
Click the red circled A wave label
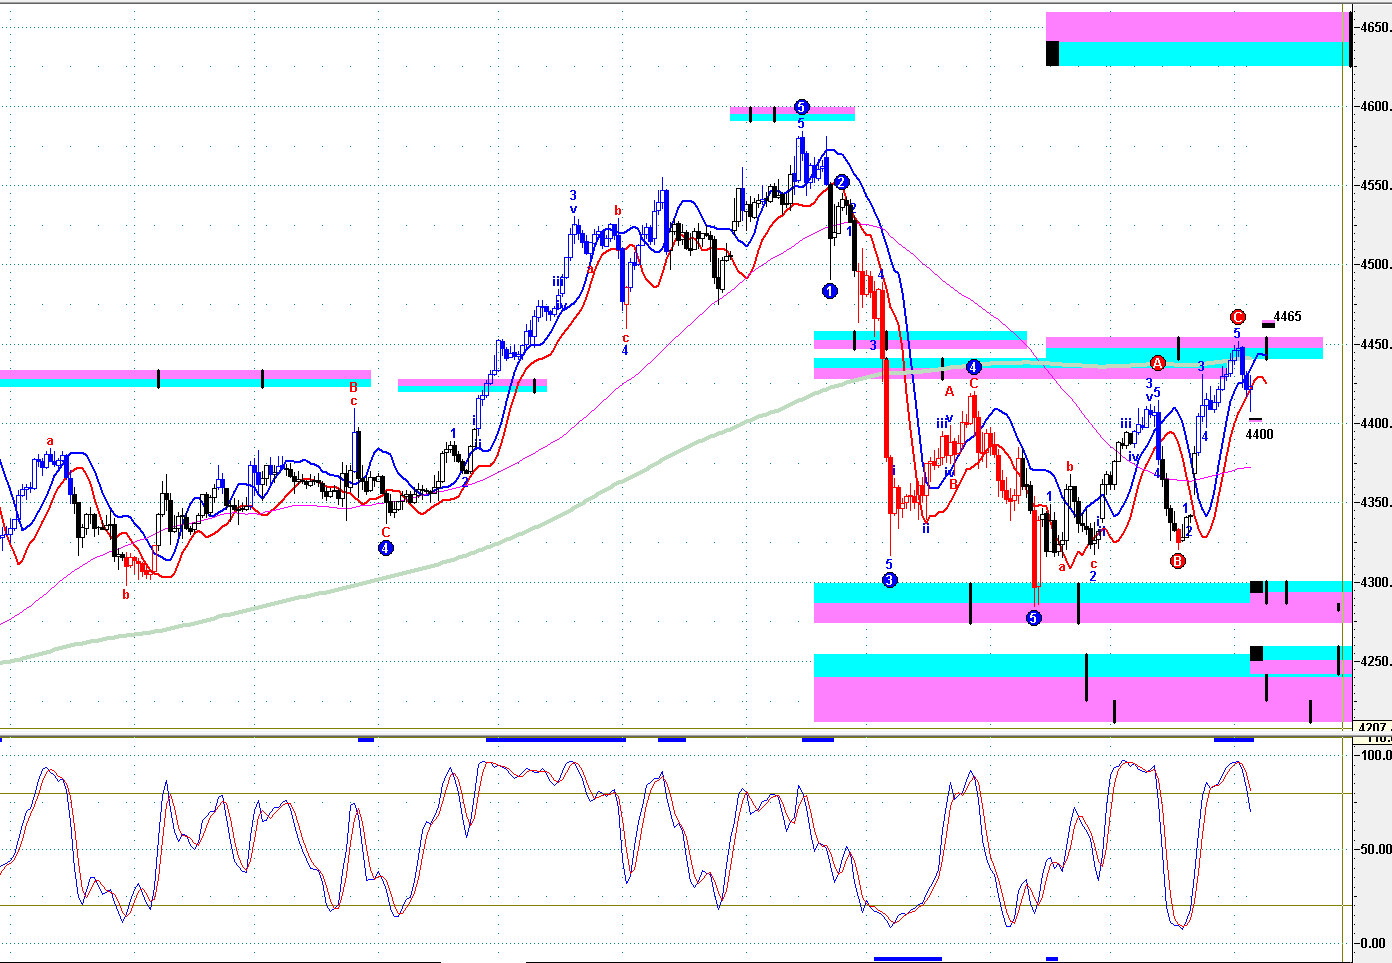click(1158, 362)
